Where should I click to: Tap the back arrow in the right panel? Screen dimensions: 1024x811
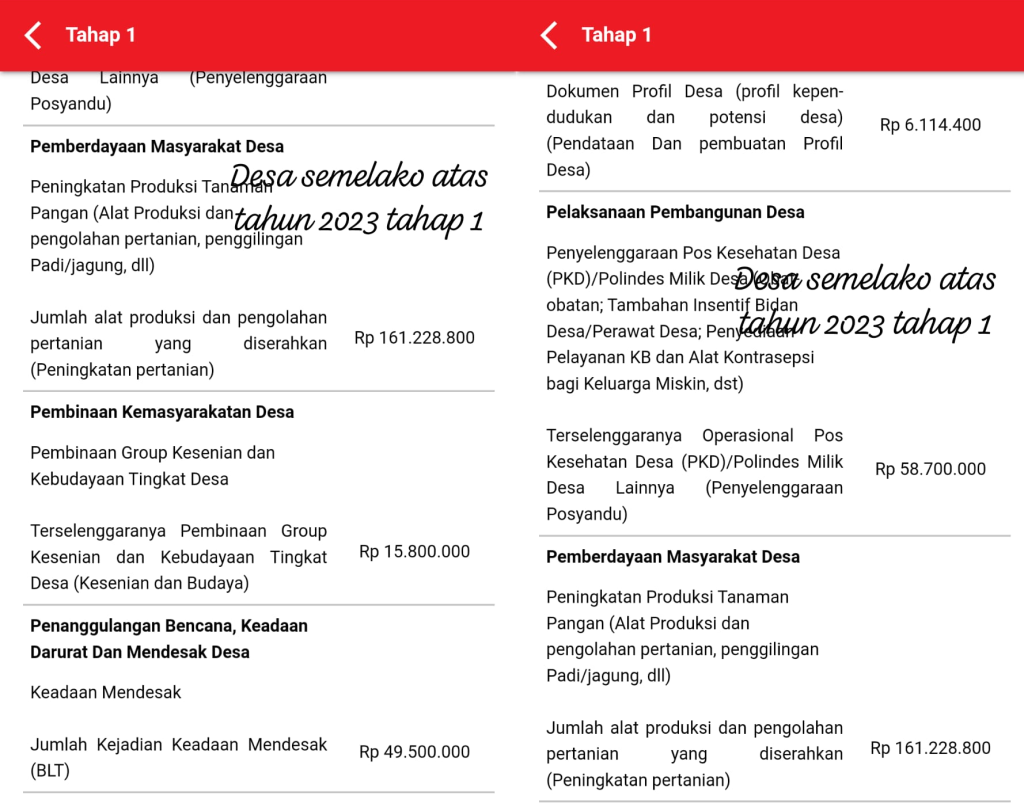click(x=549, y=36)
